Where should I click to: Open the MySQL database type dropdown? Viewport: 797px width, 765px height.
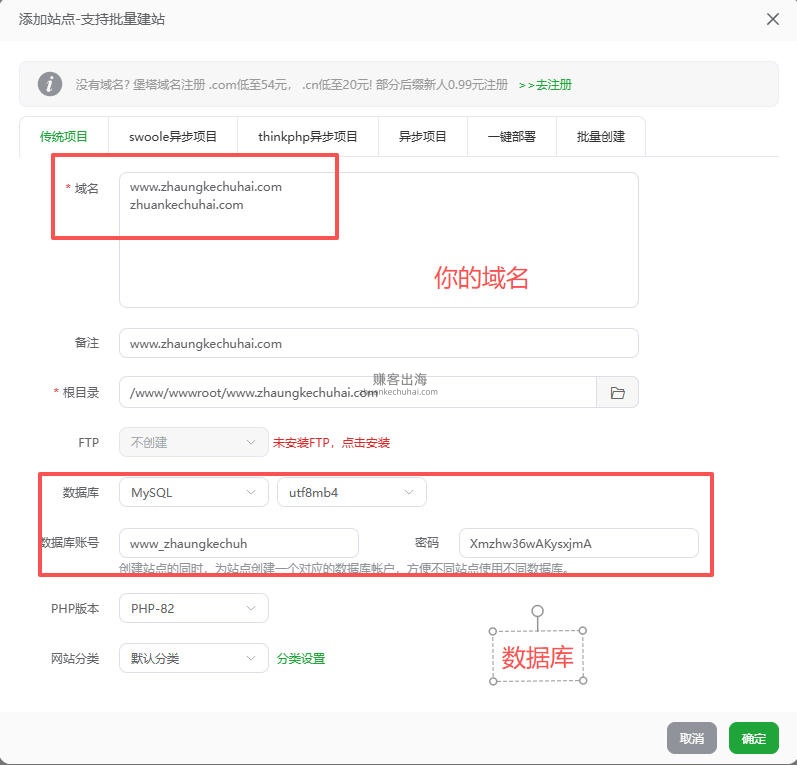point(193,492)
